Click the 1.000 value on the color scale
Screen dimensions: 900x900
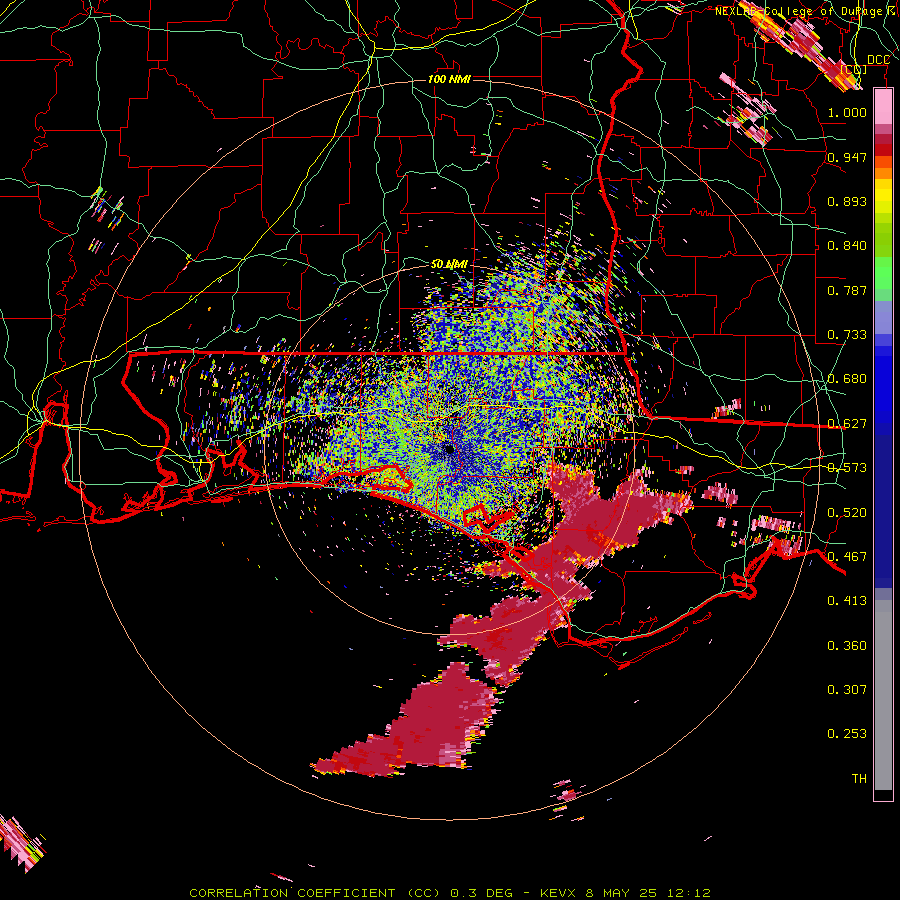[847, 112]
